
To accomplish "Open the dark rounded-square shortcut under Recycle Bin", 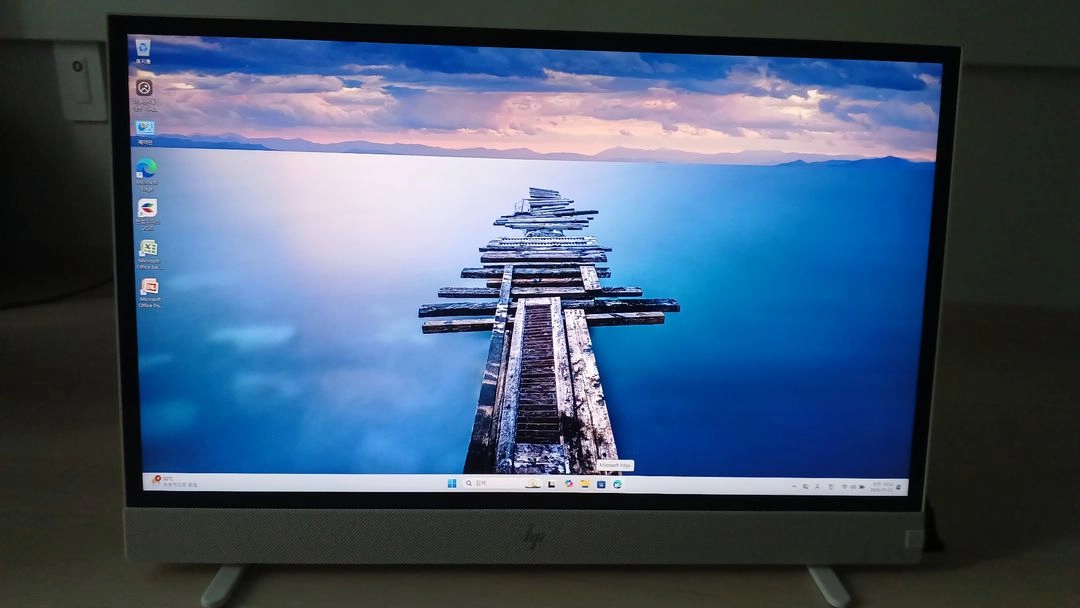I will tap(145, 95).
